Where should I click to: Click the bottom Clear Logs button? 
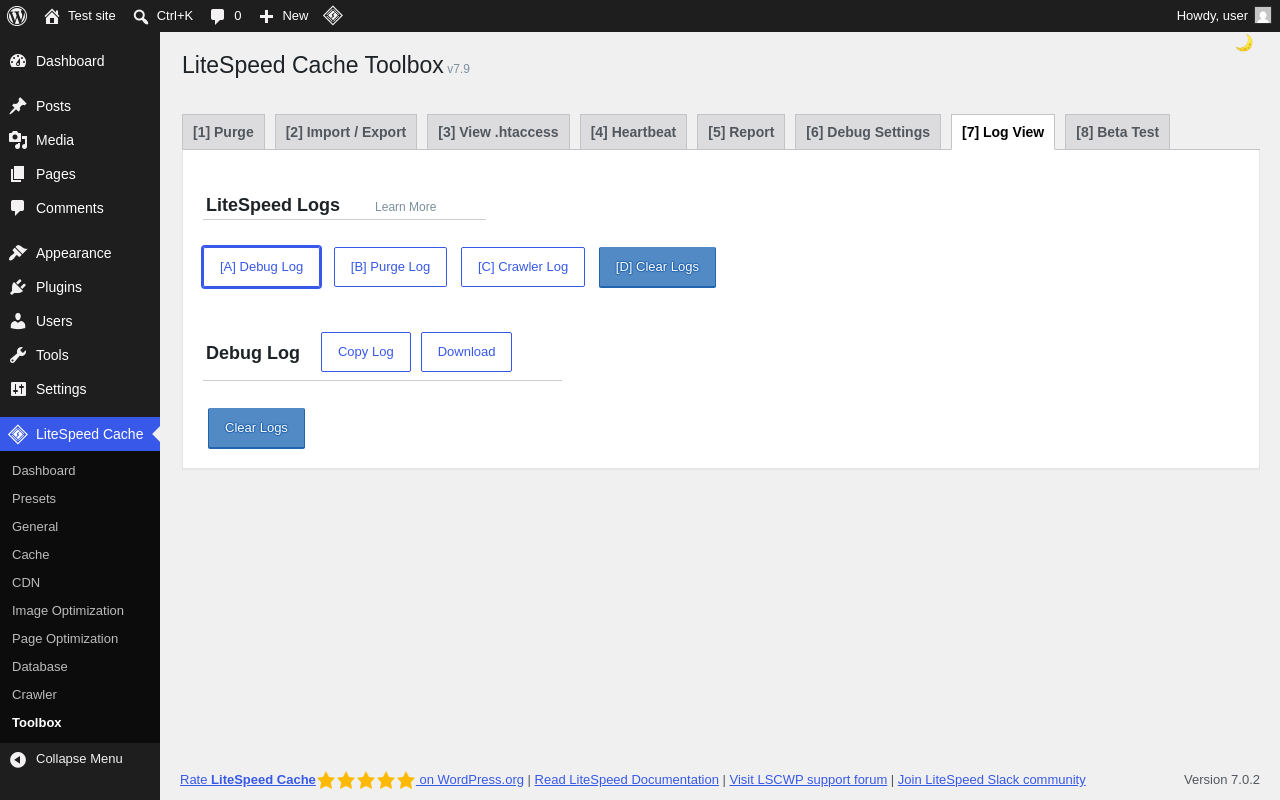point(256,428)
